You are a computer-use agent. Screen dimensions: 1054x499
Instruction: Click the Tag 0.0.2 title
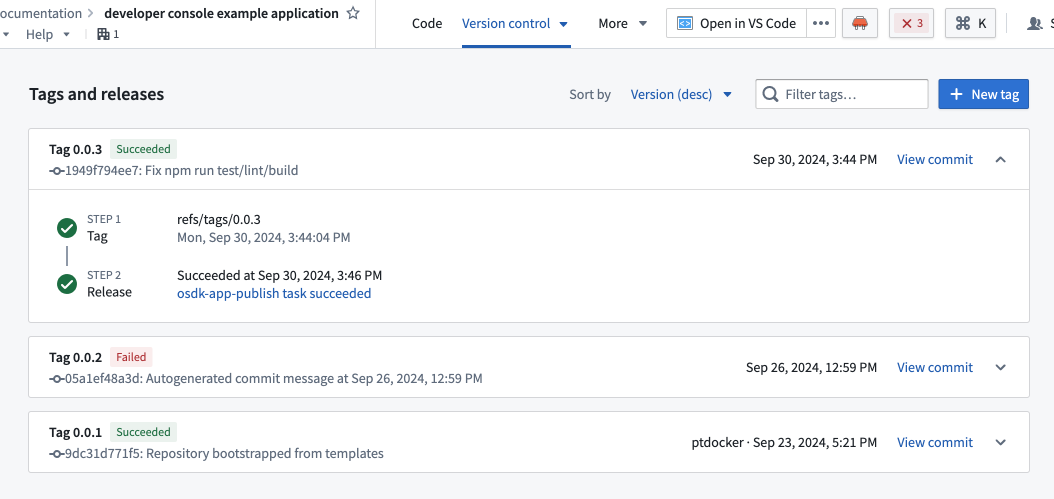76,357
